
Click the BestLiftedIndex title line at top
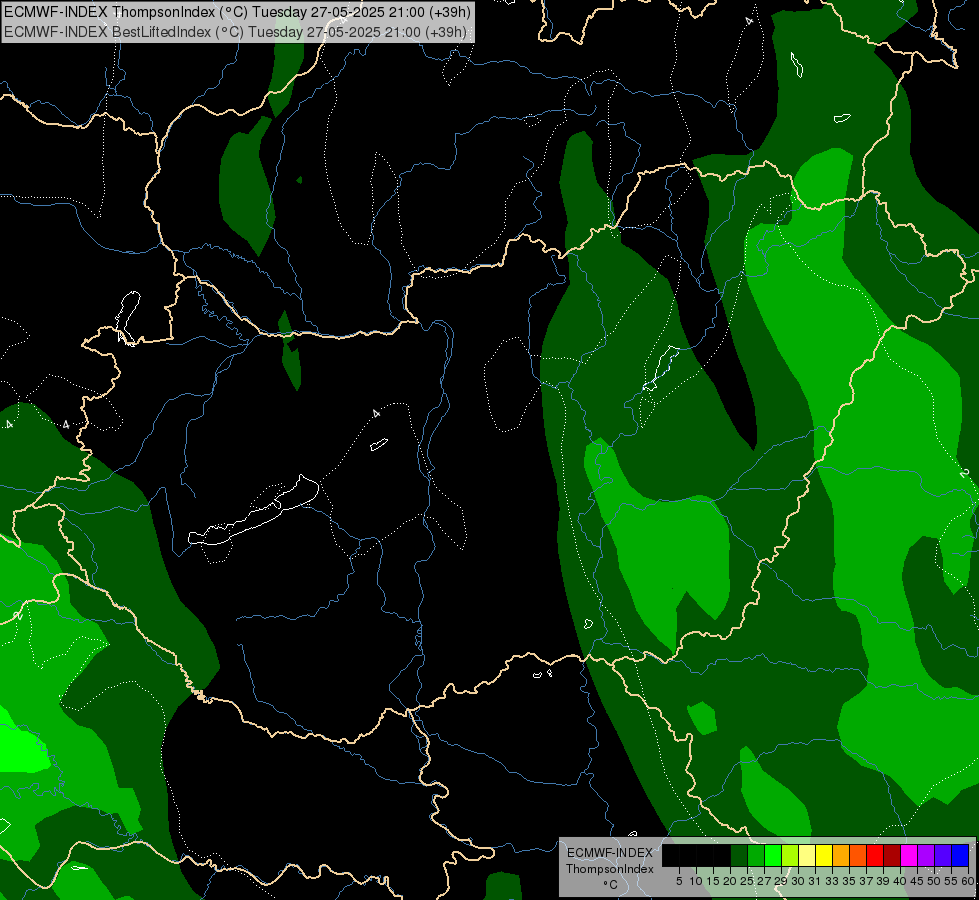click(235, 32)
